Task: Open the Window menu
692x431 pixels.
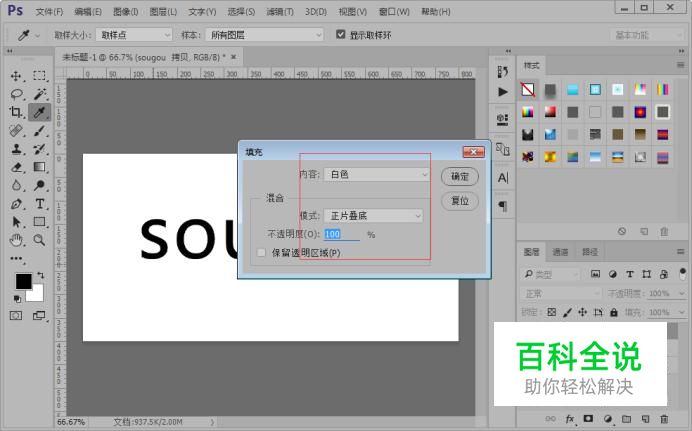Action: [x=394, y=12]
